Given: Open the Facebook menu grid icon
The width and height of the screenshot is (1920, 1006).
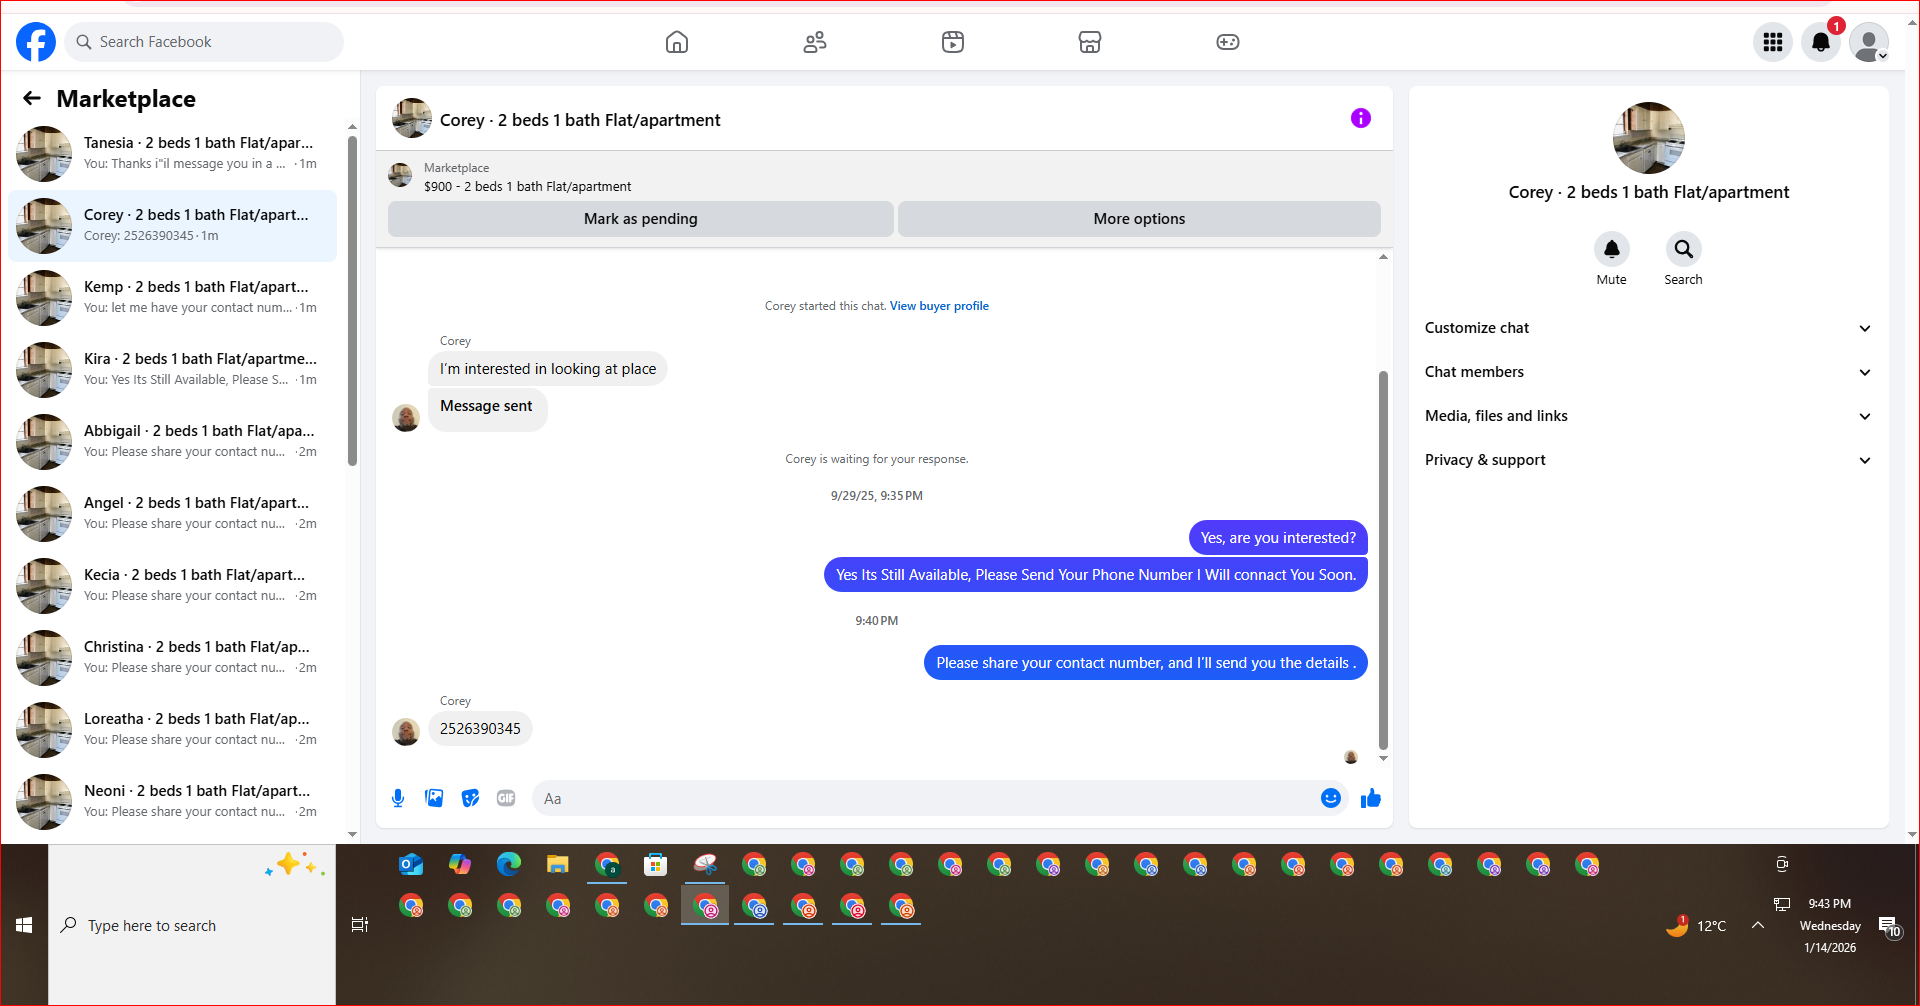Looking at the screenshot, I should pyautogui.click(x=1773, y=42).
